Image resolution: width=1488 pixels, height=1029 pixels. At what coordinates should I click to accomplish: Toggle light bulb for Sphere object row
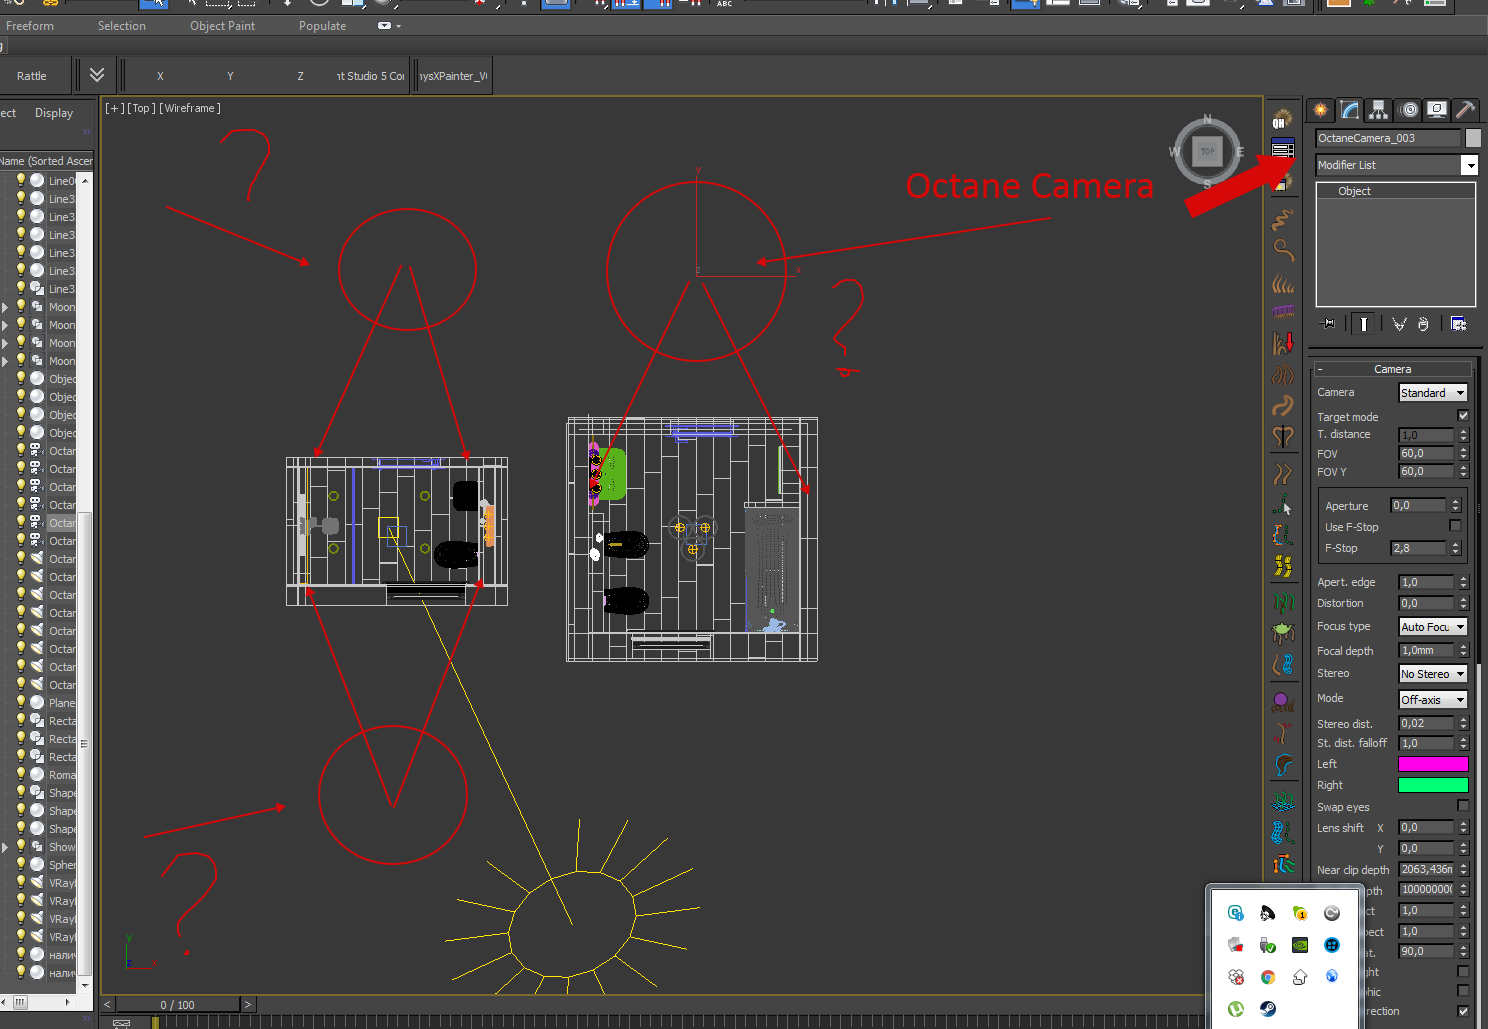click(x=20, y=864)
